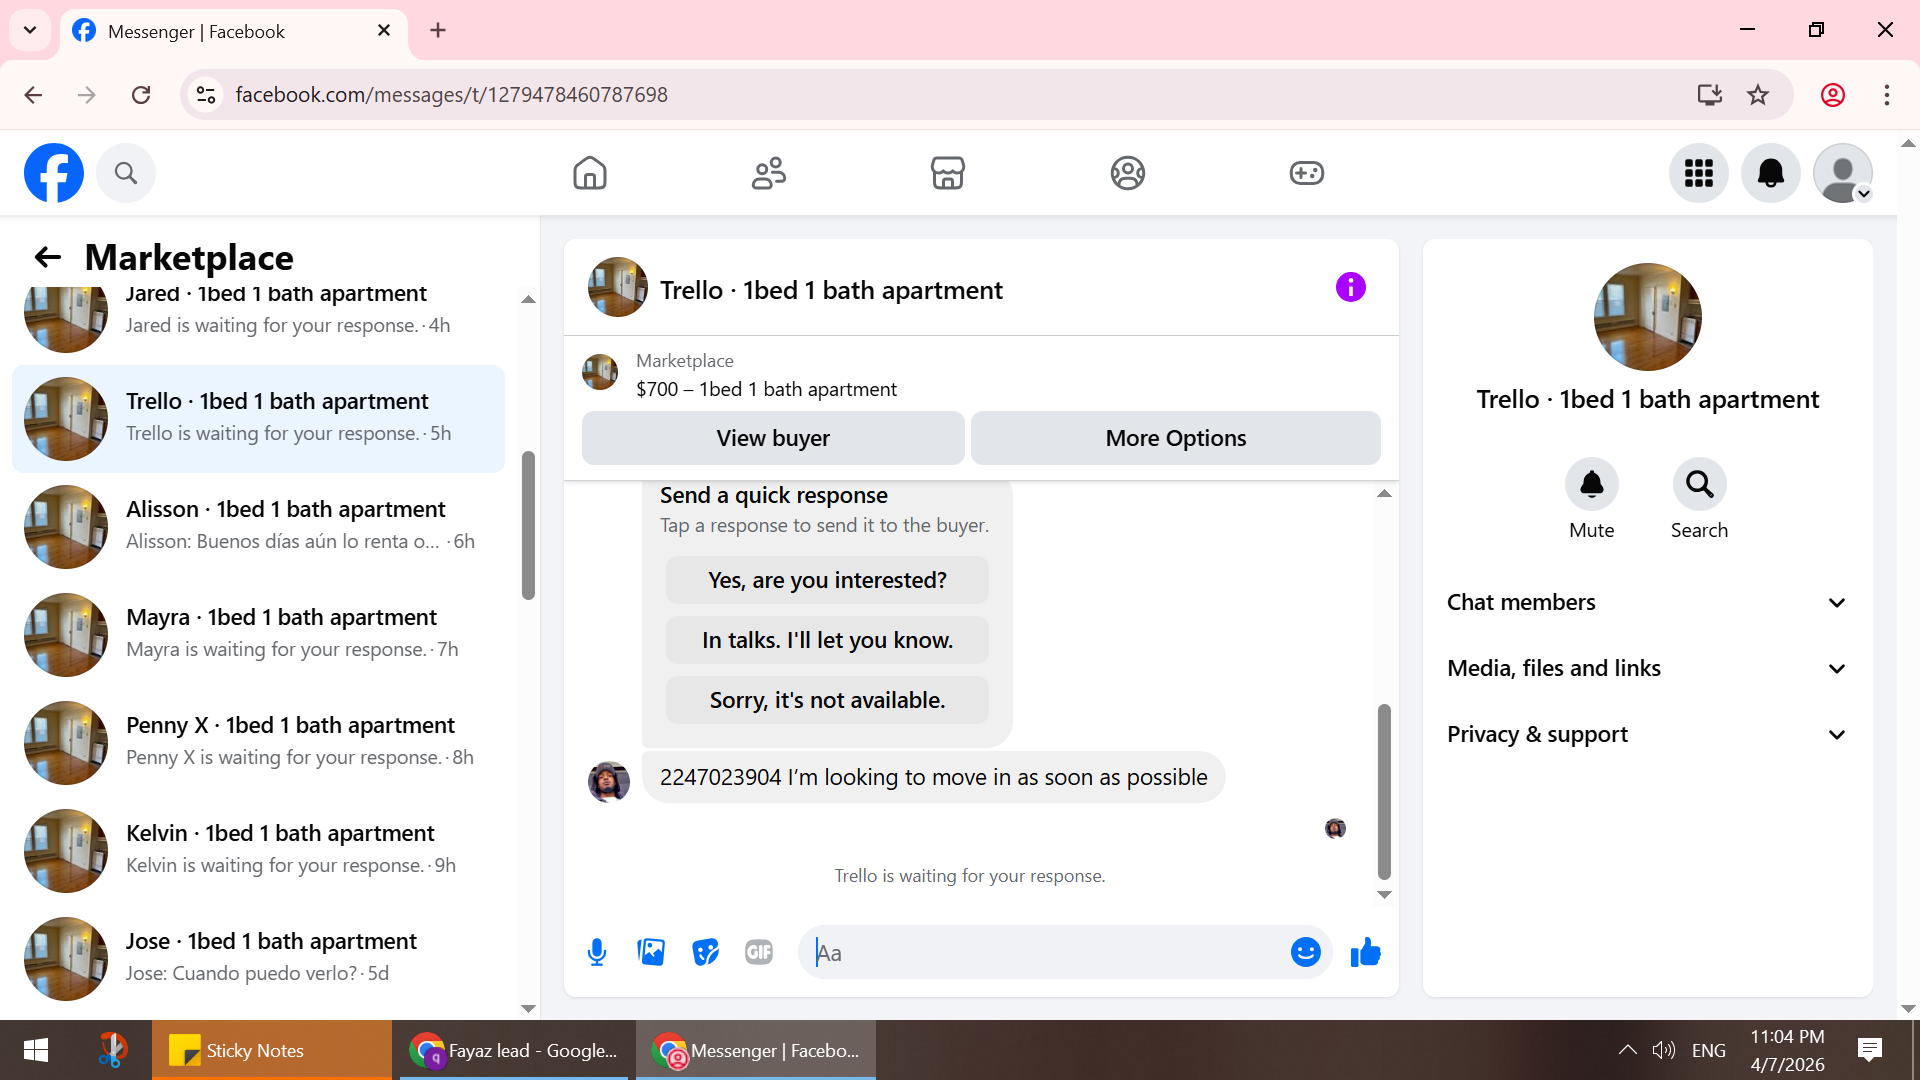1920x1080 pixels.
Task: Send quick response 'Sorry, it's not available.'
Action: (x=827, y=701)
